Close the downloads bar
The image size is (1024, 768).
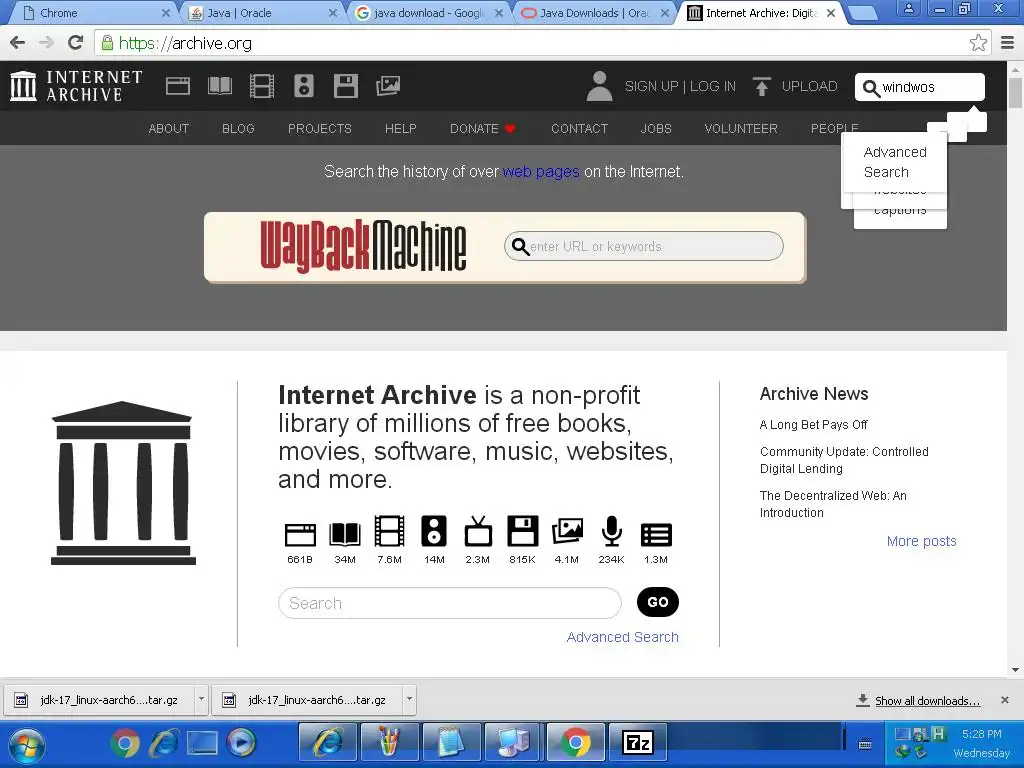coord(1005,700)
